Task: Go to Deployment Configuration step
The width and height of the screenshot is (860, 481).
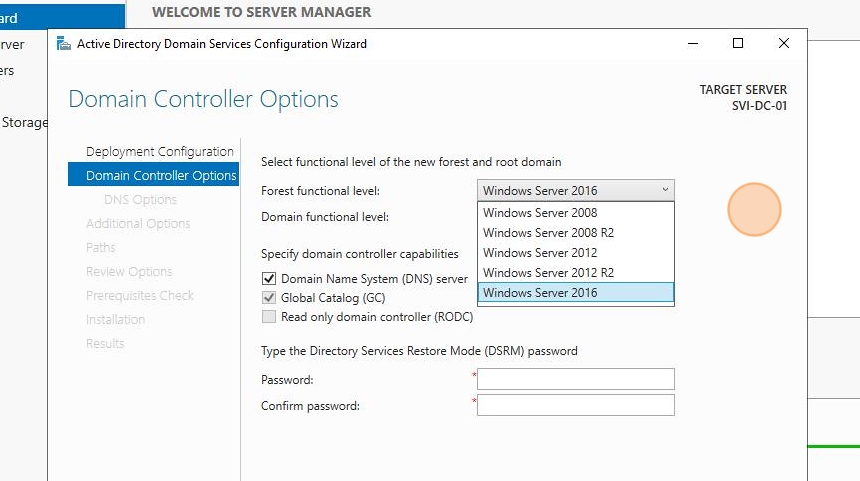Action: click(160, 151)
